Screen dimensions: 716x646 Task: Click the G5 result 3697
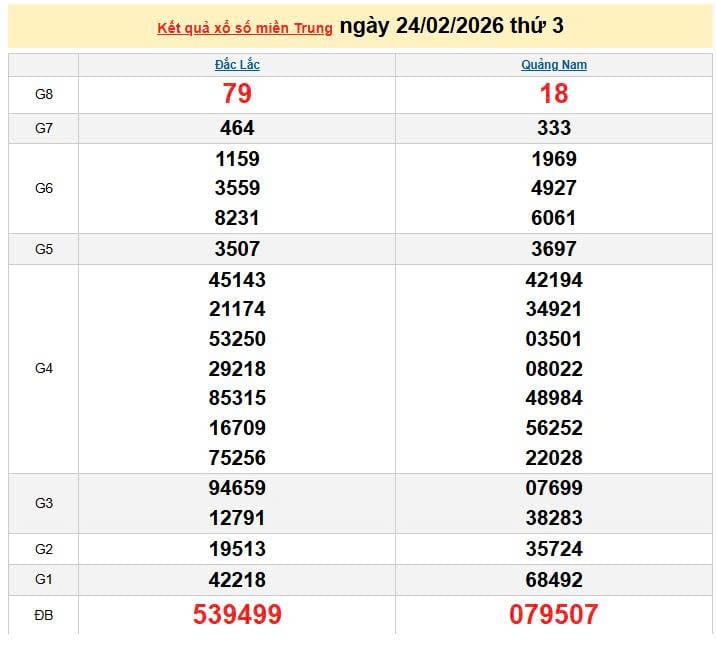553,249
